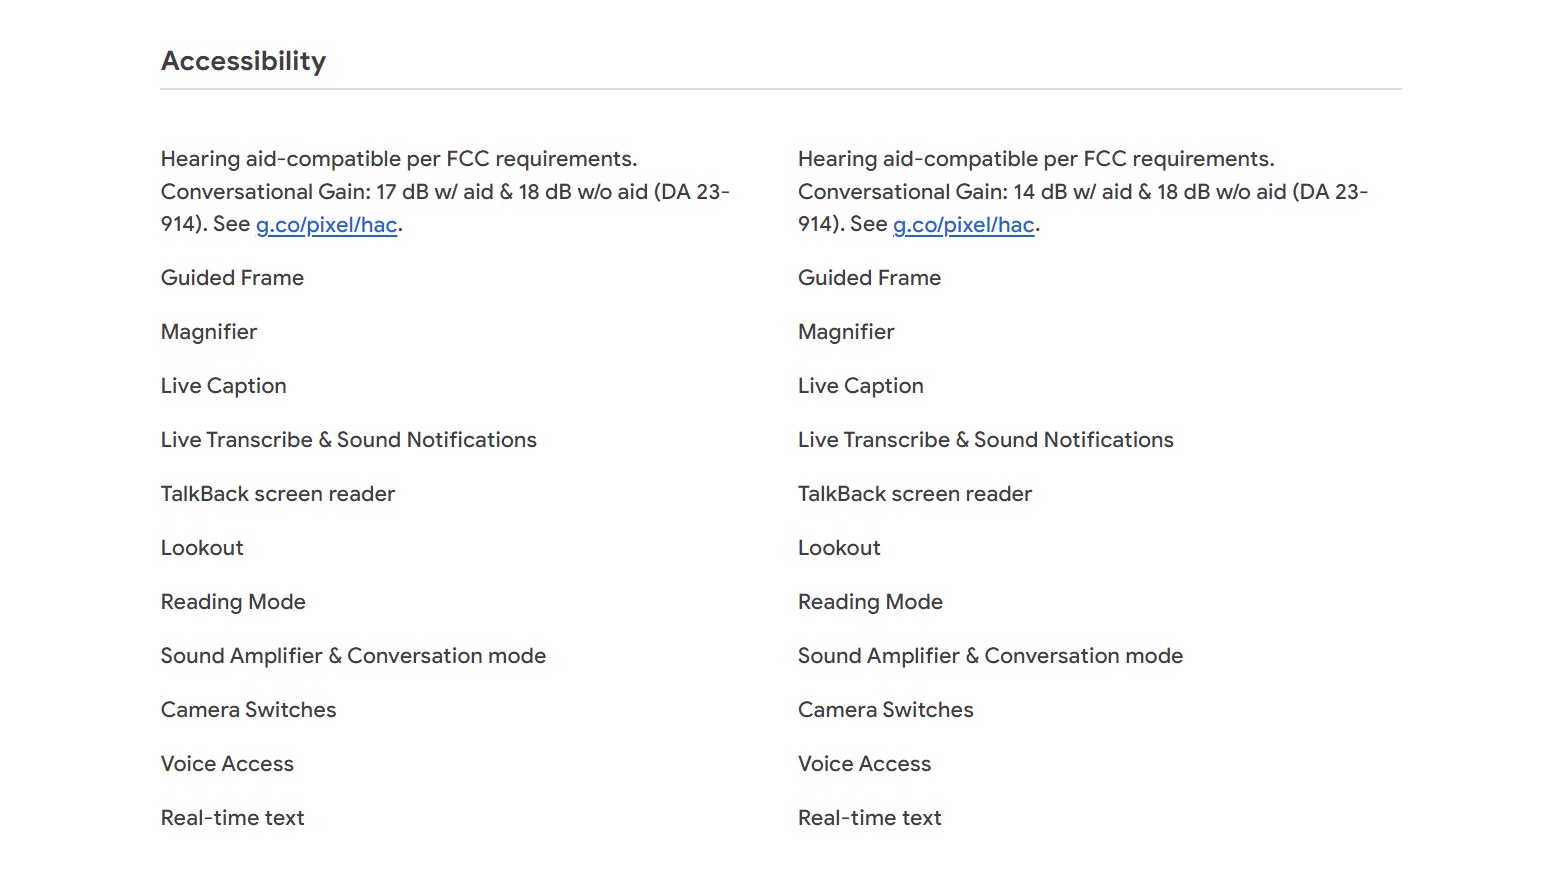Click the Accessibility section heading
This screenshot has width=1553, height=874.
tap(244, 61)
